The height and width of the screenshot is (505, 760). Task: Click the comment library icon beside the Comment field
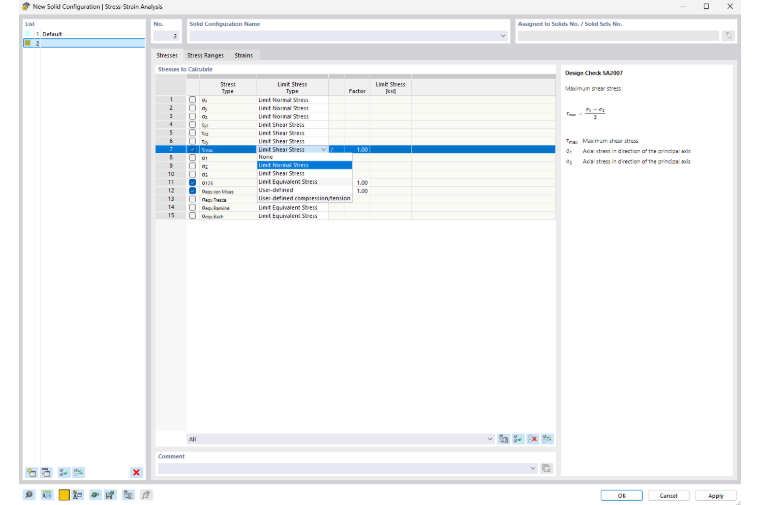pos(546,468)
